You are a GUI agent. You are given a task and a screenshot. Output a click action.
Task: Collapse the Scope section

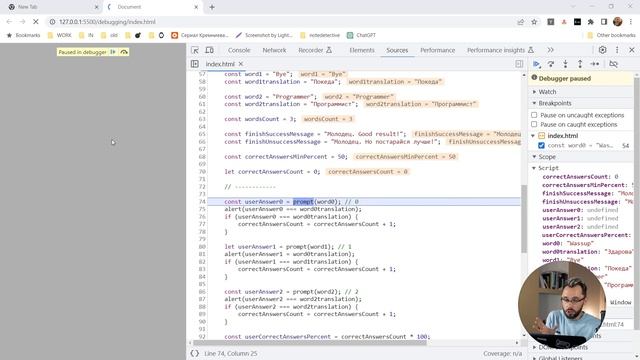click(x=547, y=157)
